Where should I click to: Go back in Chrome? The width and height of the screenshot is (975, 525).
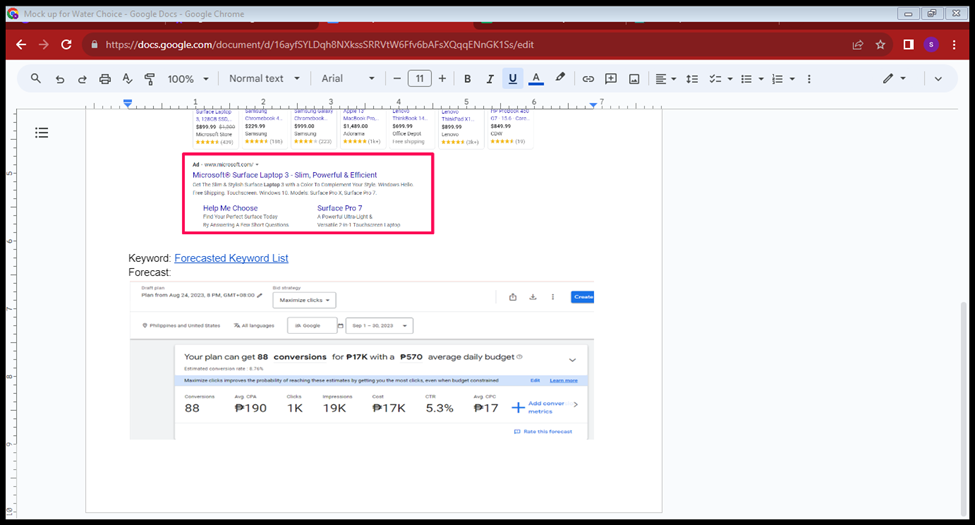[x=21, y=45]
